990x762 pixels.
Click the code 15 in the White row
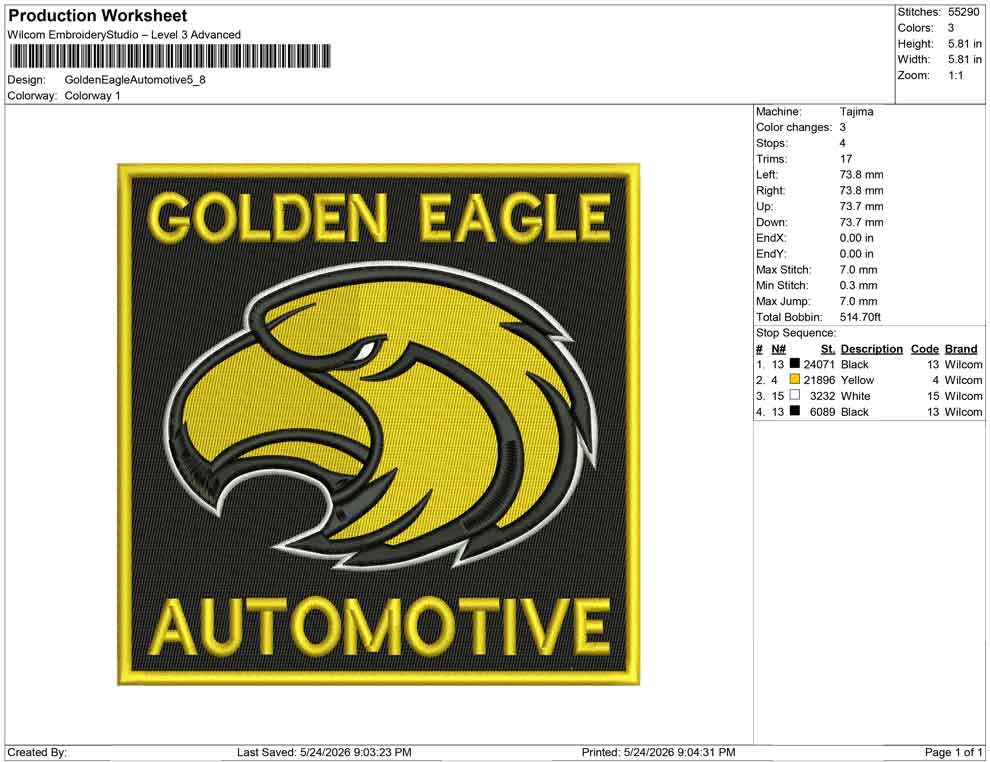[x=933, y=396]
